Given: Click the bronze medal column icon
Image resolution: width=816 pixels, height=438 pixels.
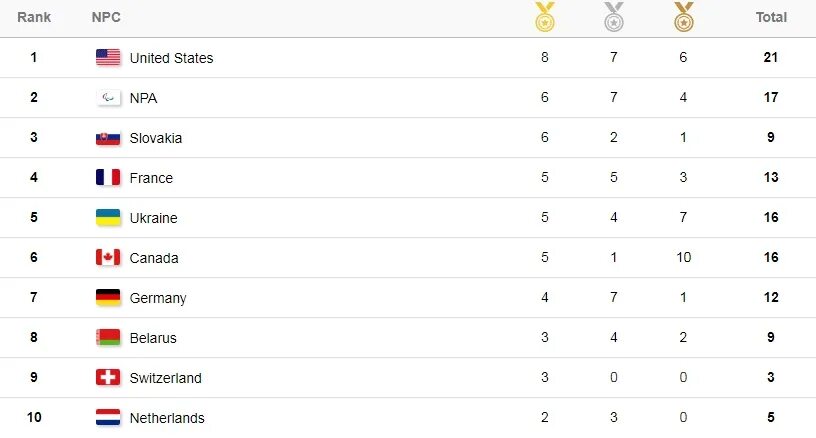Looking at the screenshot, I should [x=683, y=17].
